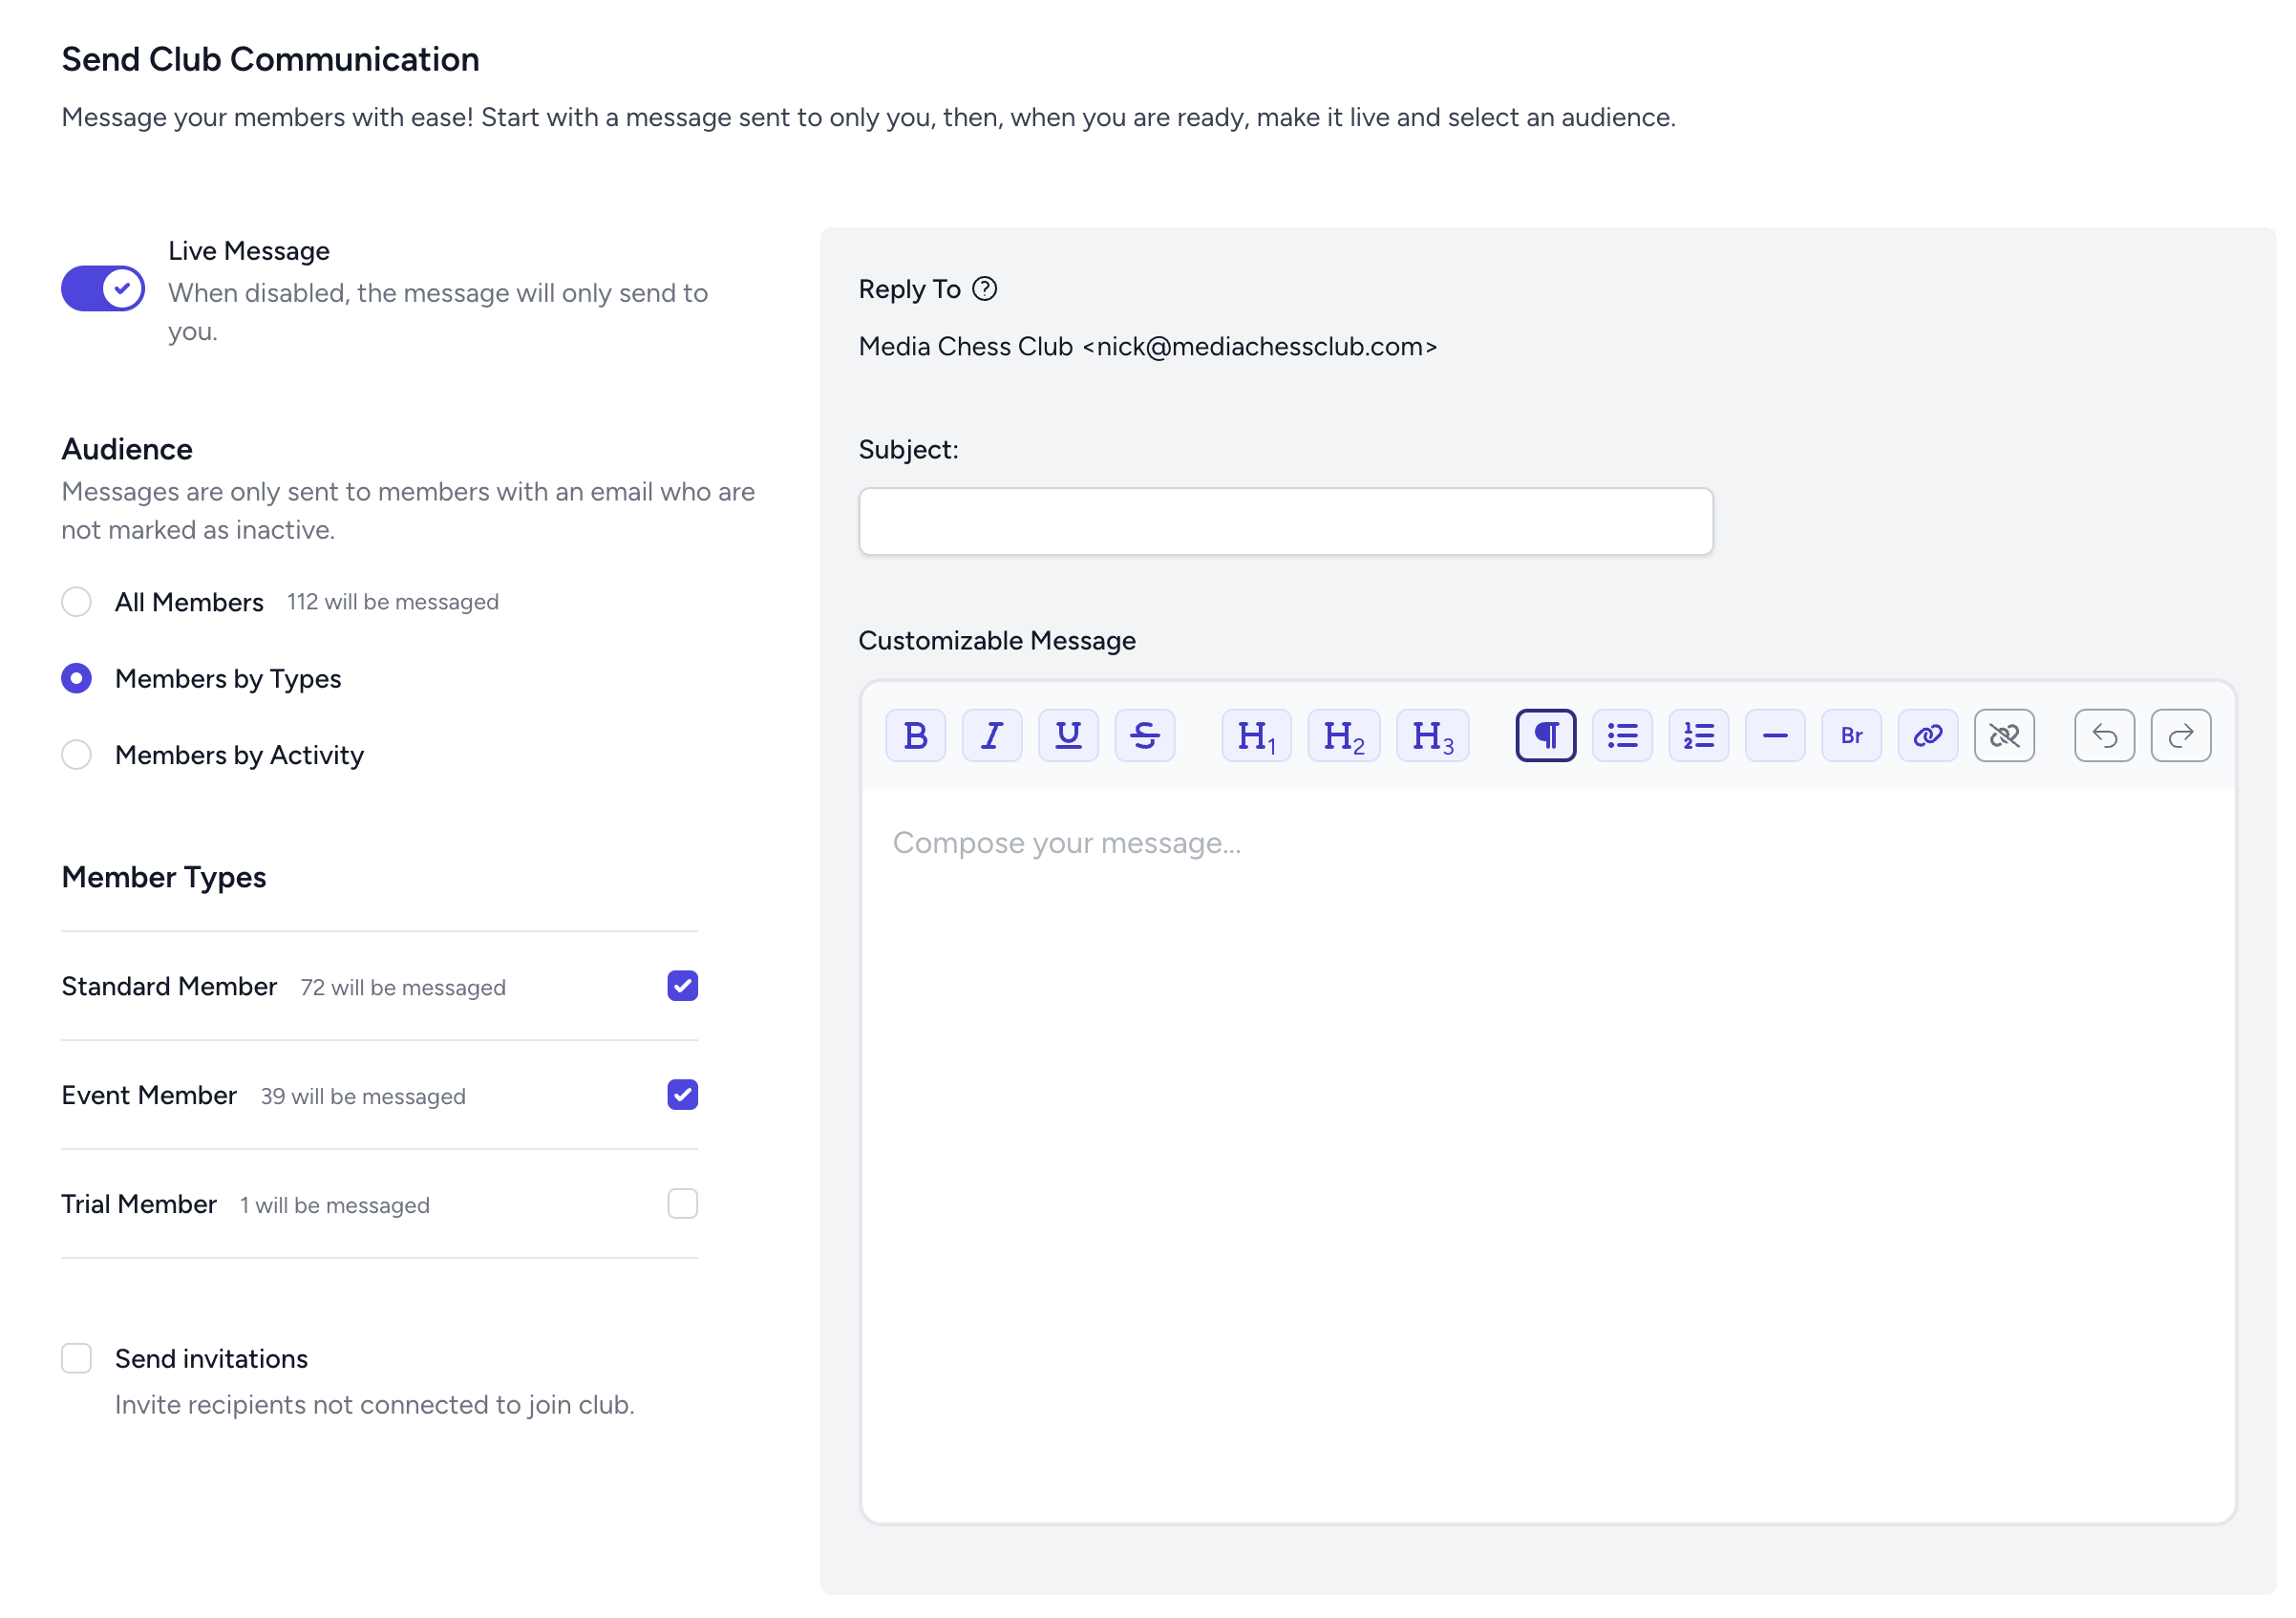
Task: Select the All Members audience option
Action: point(77,602)
